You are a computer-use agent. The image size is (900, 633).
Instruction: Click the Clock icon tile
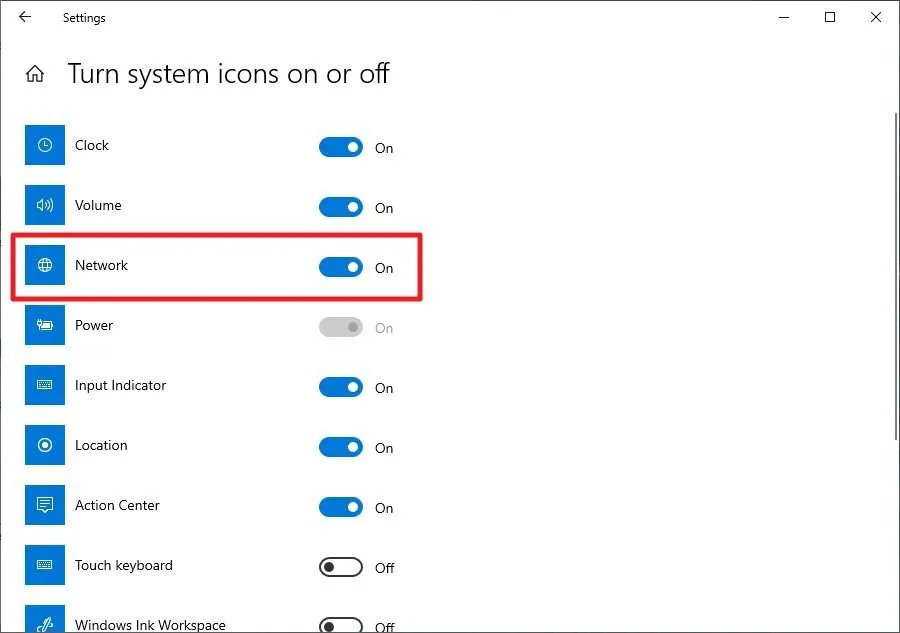[45, 145]
